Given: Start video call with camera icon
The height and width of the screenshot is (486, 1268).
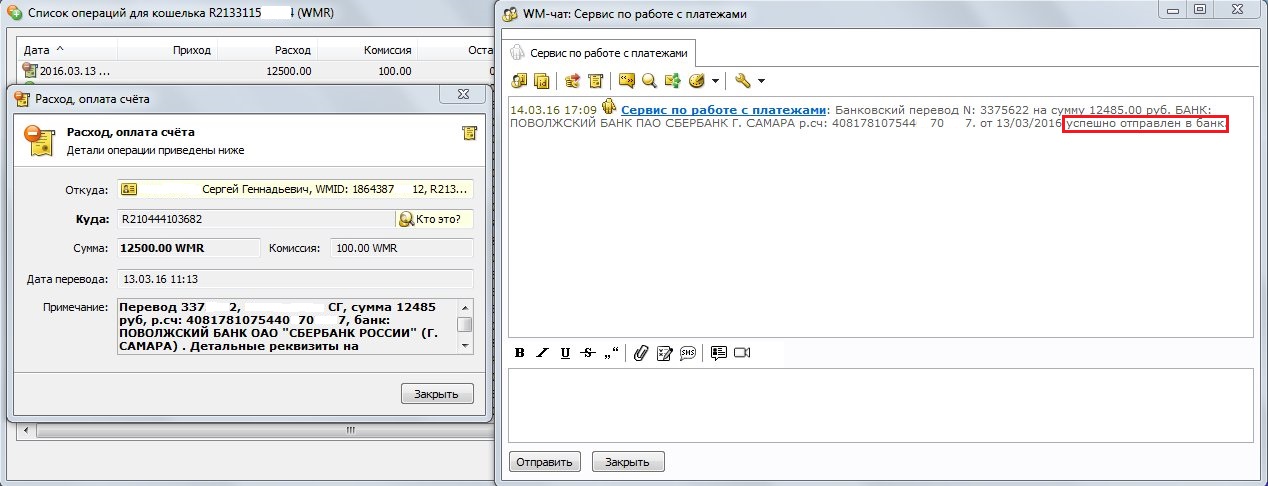Looking at the screenshot, I should tap(742, 352).
